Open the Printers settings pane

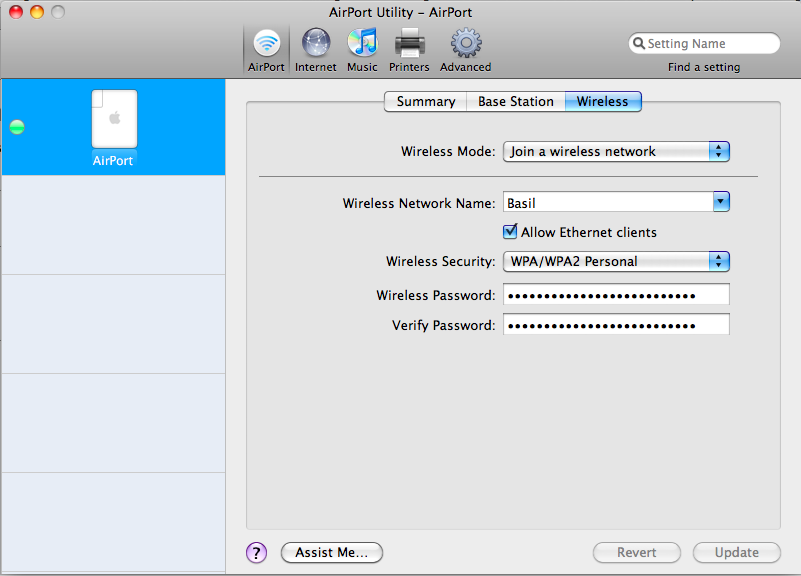[x=409, y=50]
